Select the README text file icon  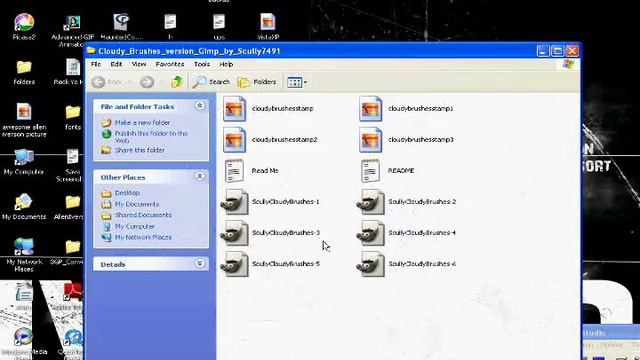pos(371,171)
